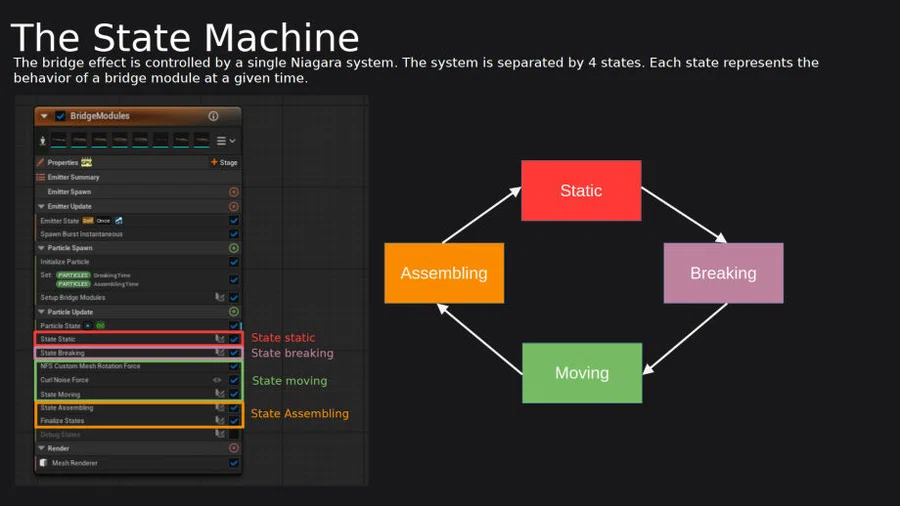This screenshot has width=900, height=506.
Task: Open the dropdown chevron beside hamburger icon
Action: point(232,141)
